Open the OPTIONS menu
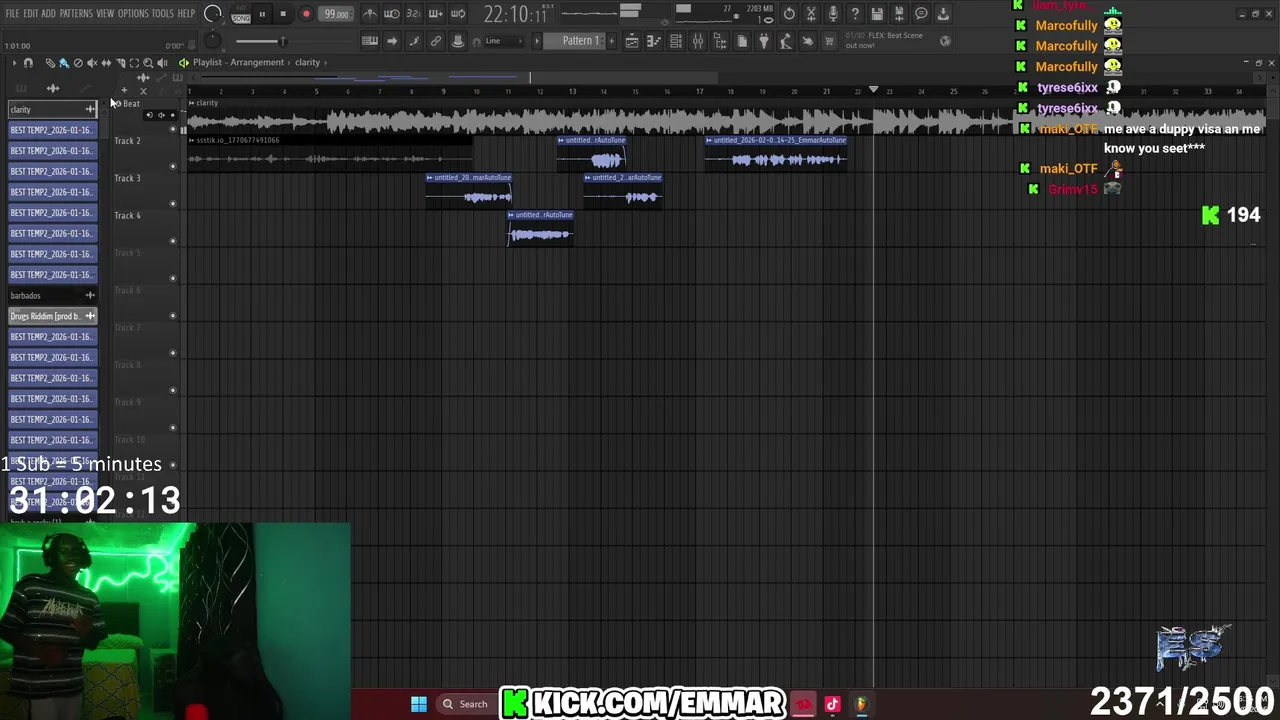This screenshot has width=1280, height=720. (133, 14)
